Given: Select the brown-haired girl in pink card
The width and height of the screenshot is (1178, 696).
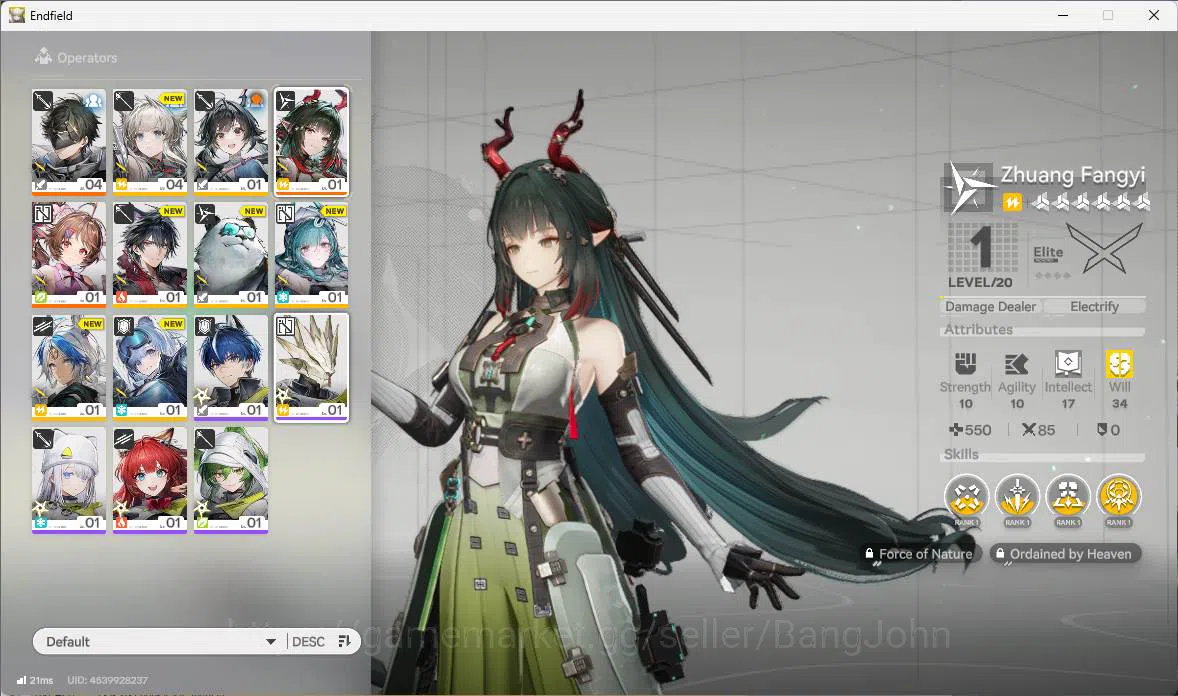Looking at the screenshot, I should pos(69,254).
